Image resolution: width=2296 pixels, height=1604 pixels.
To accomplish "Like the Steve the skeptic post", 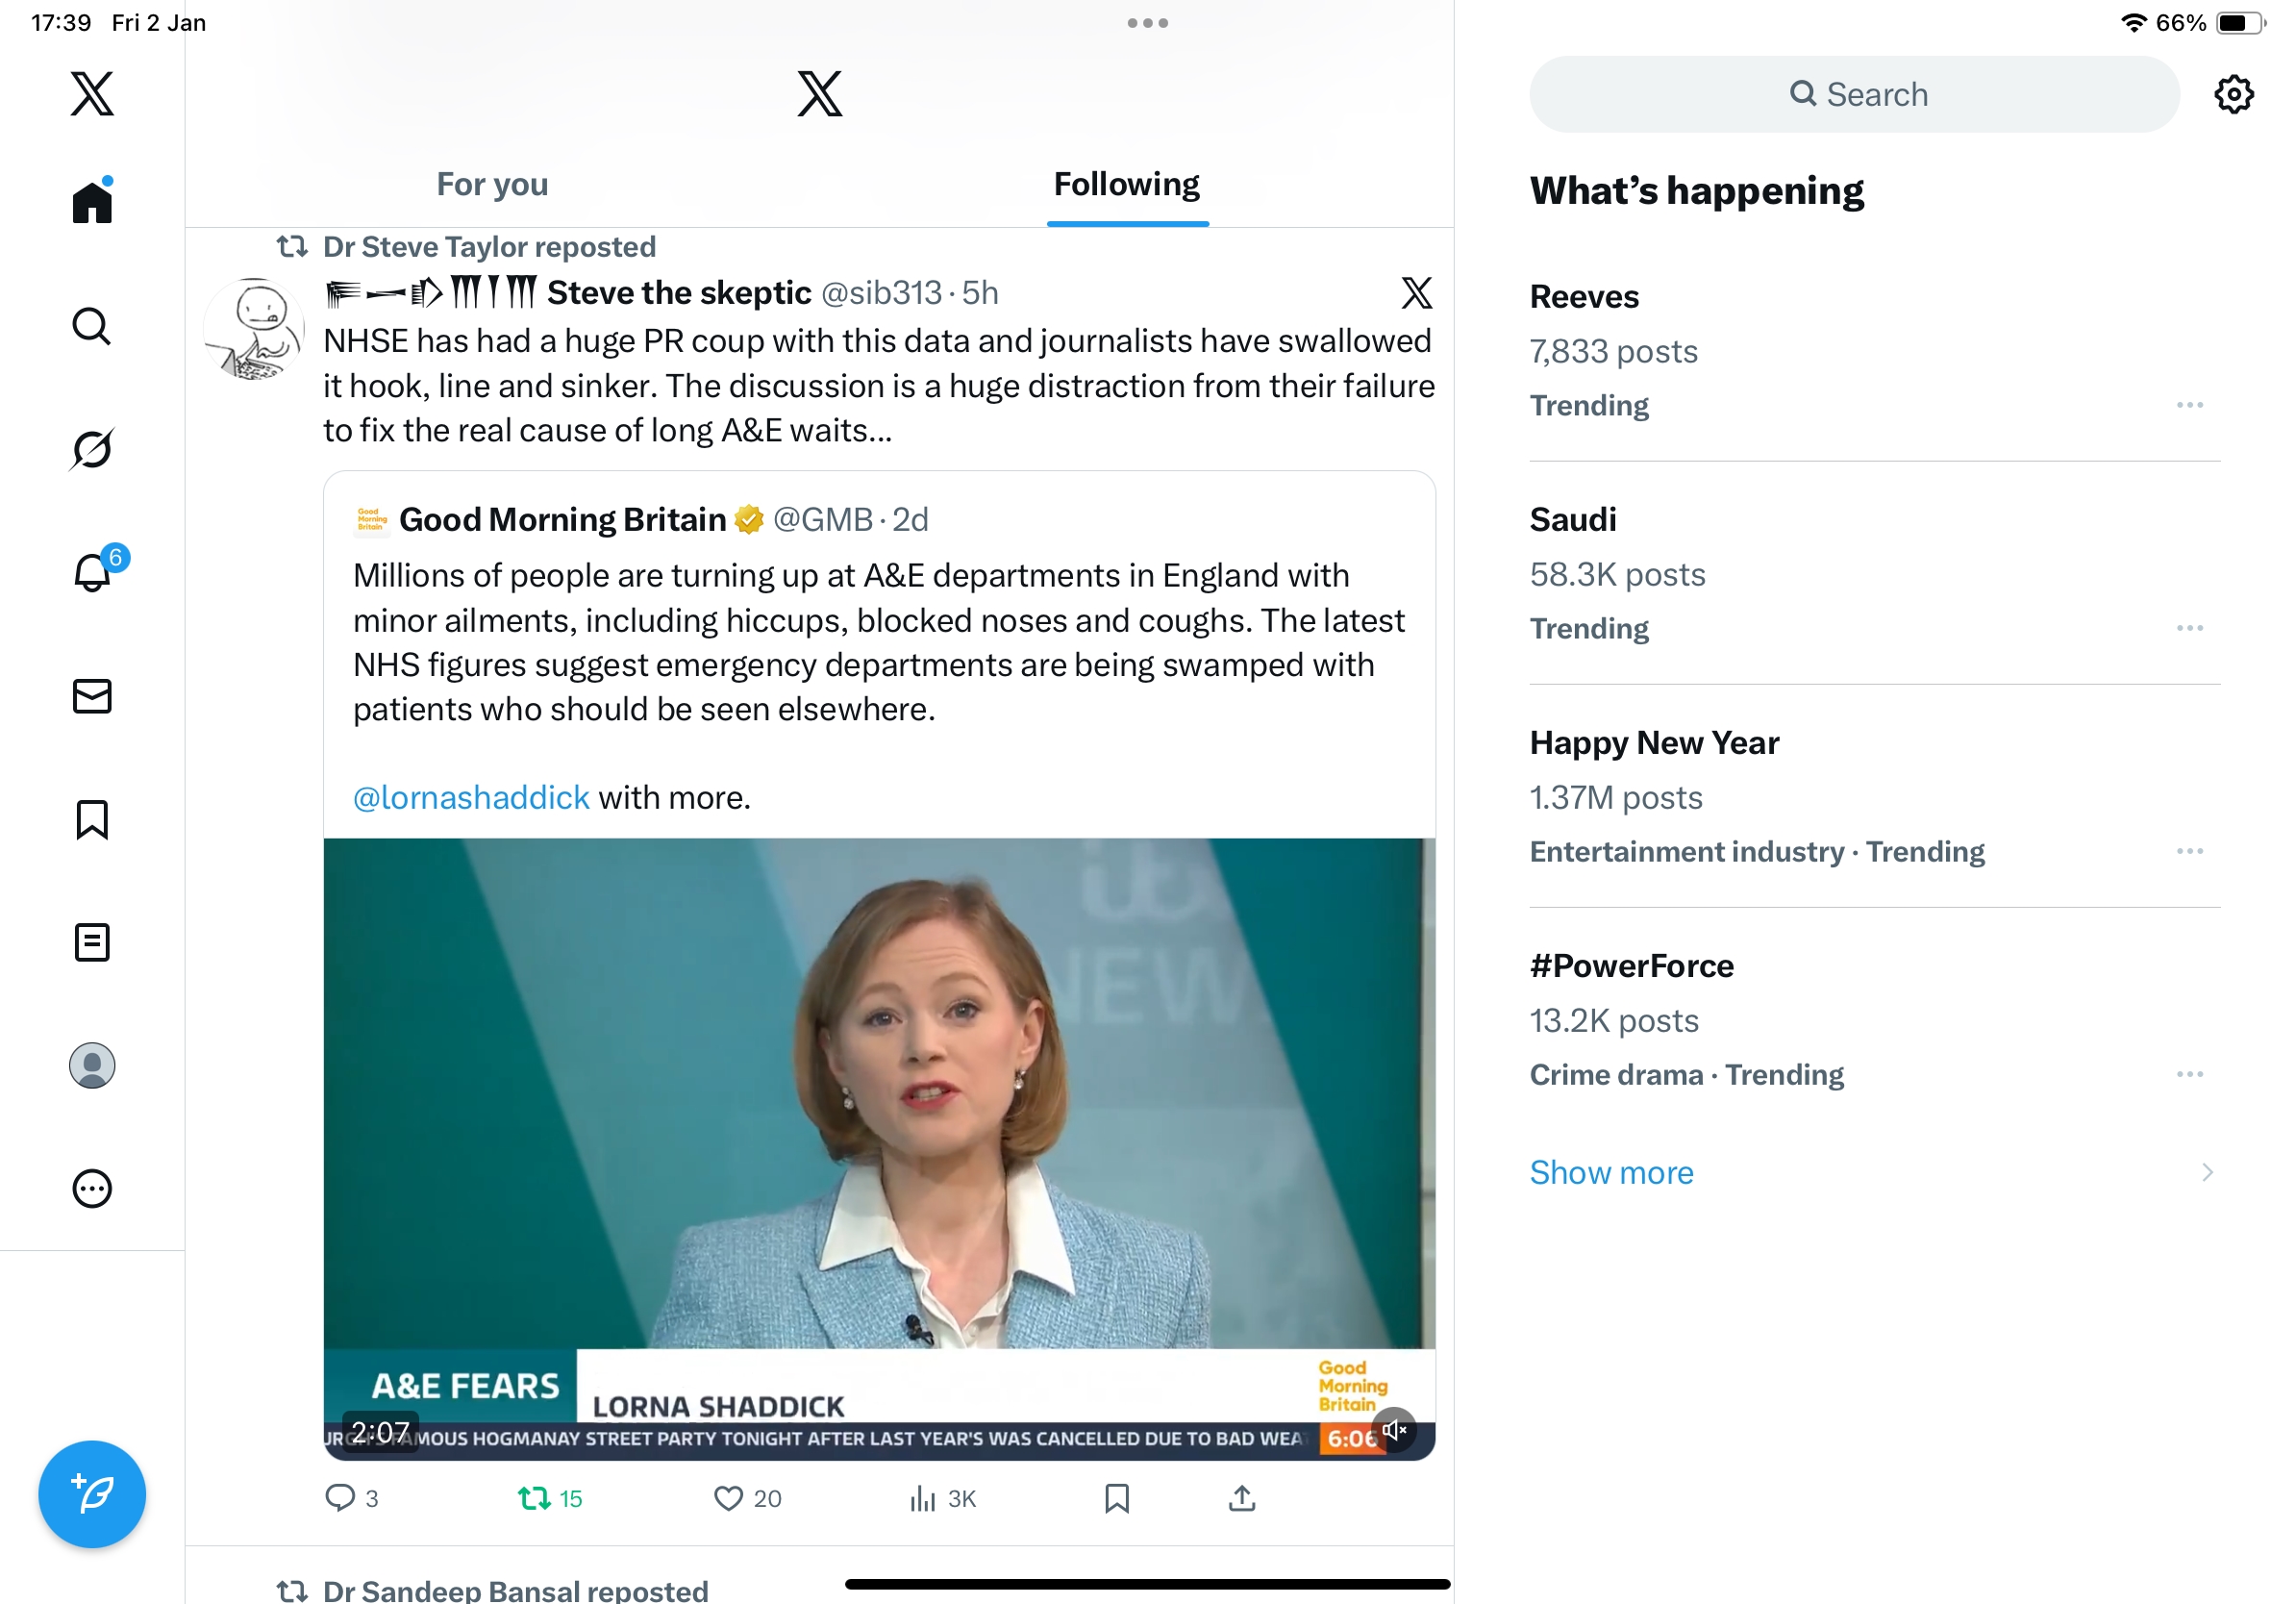I will (728, 1497).
